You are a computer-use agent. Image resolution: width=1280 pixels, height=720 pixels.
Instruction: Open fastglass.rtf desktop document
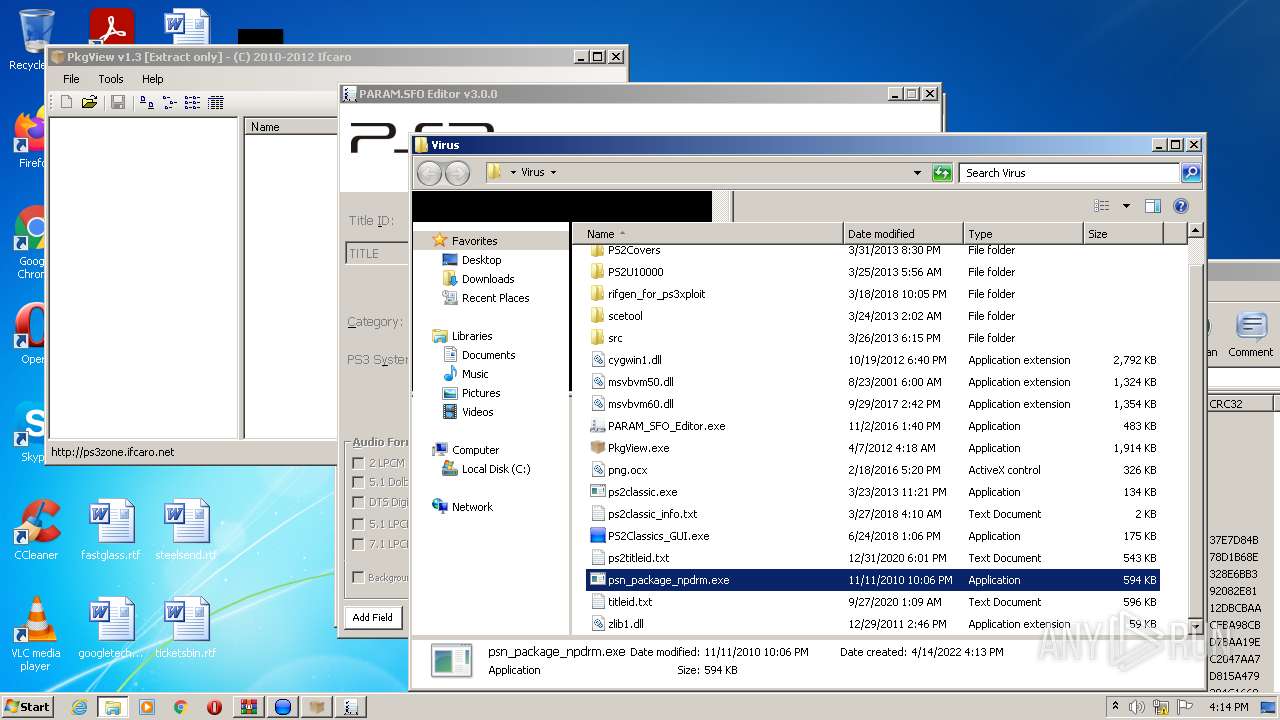110,530
